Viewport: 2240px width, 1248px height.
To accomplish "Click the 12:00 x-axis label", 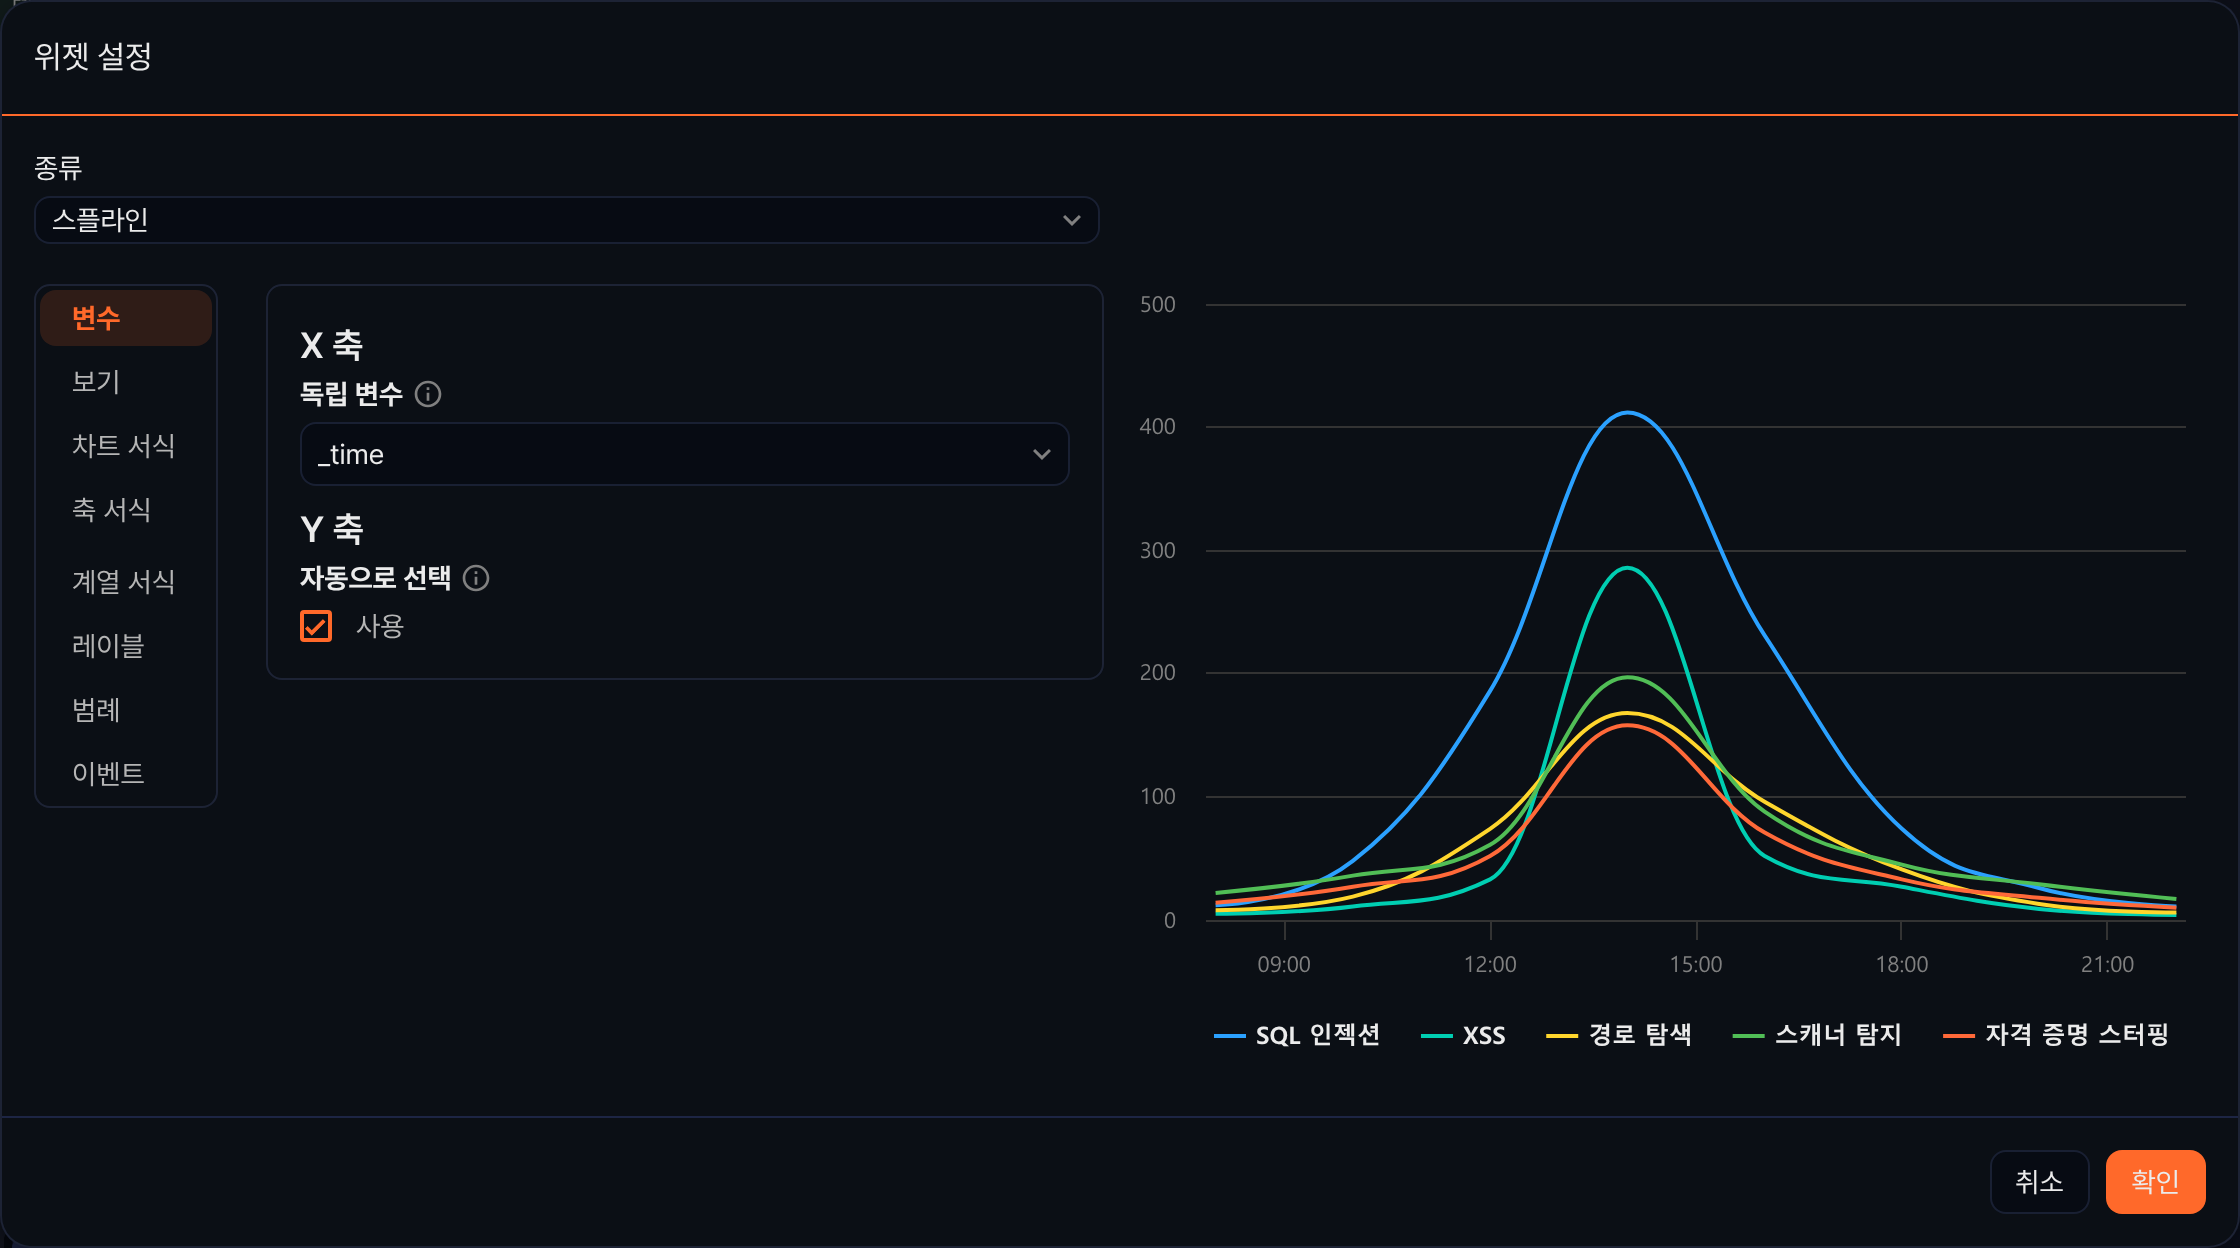I will pyautogui.click(x=1490, y=965).
